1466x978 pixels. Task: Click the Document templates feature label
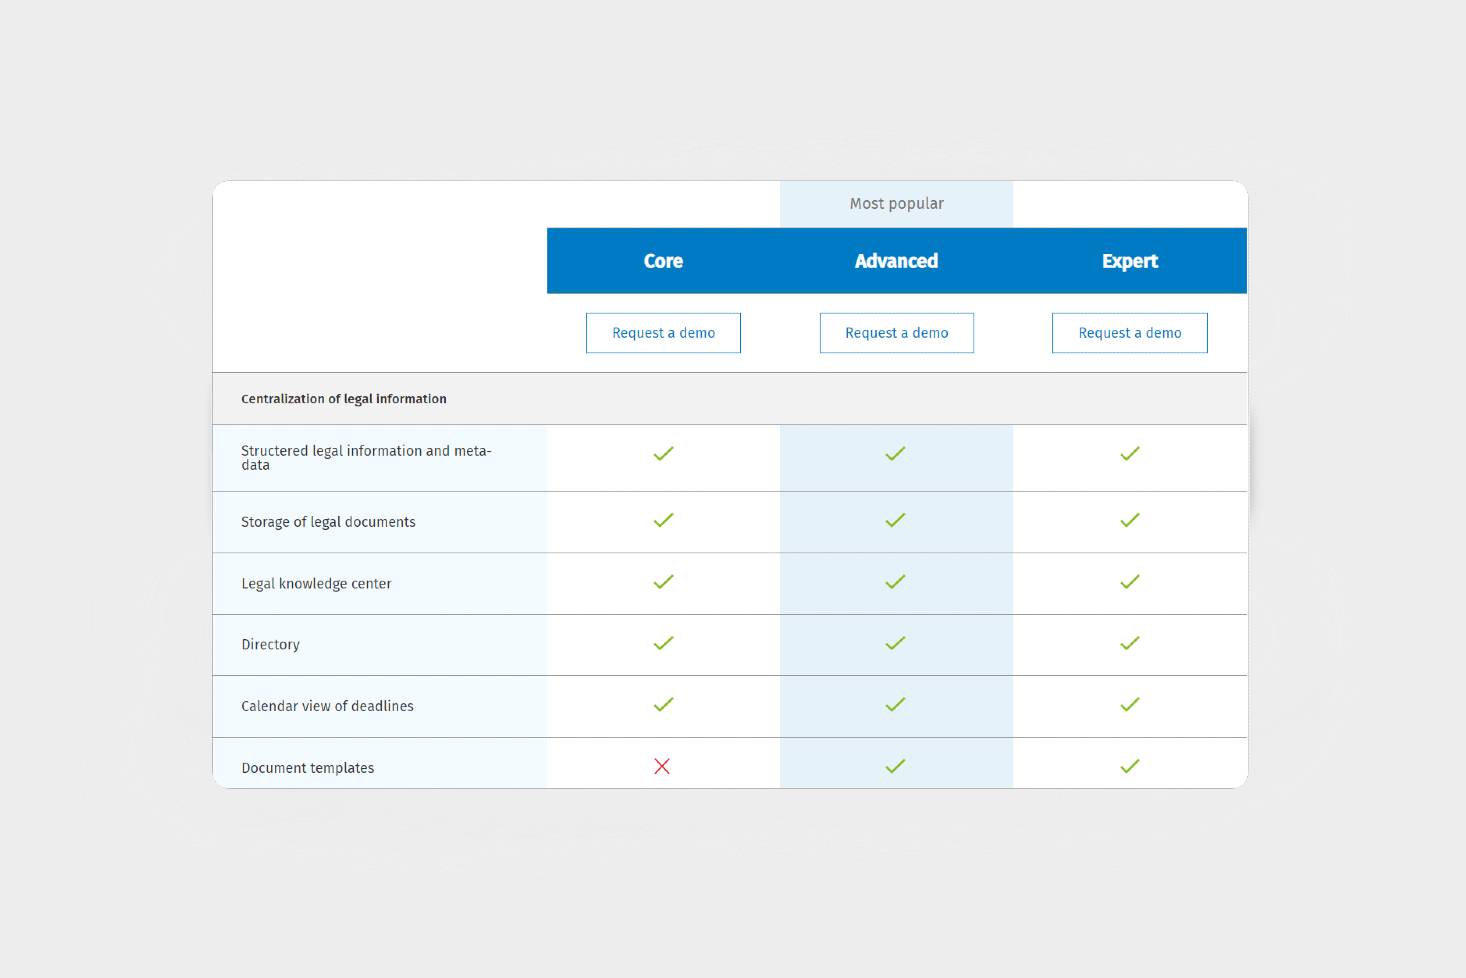click(308, 768)
